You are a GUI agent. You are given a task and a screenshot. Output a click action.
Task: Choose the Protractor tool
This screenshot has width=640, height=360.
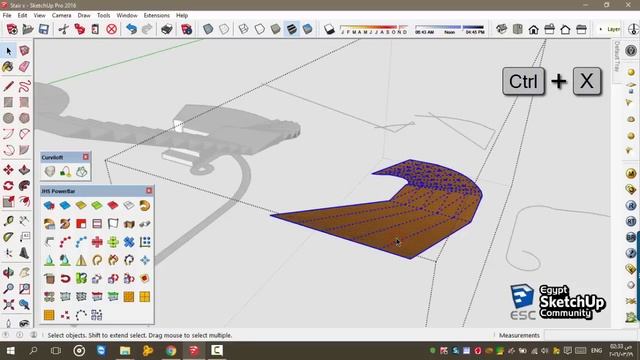(x=8, y=237)
